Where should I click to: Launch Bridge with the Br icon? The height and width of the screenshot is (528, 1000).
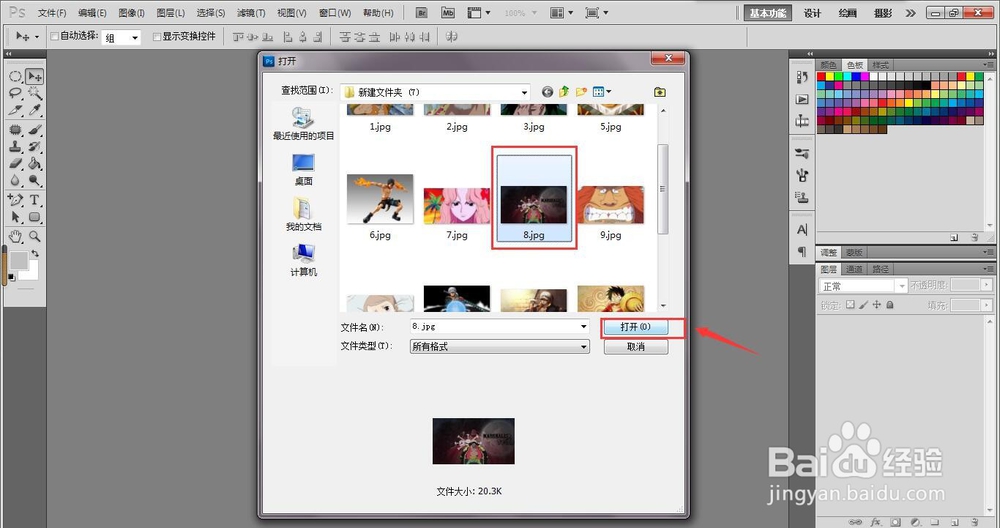point(422,13)
